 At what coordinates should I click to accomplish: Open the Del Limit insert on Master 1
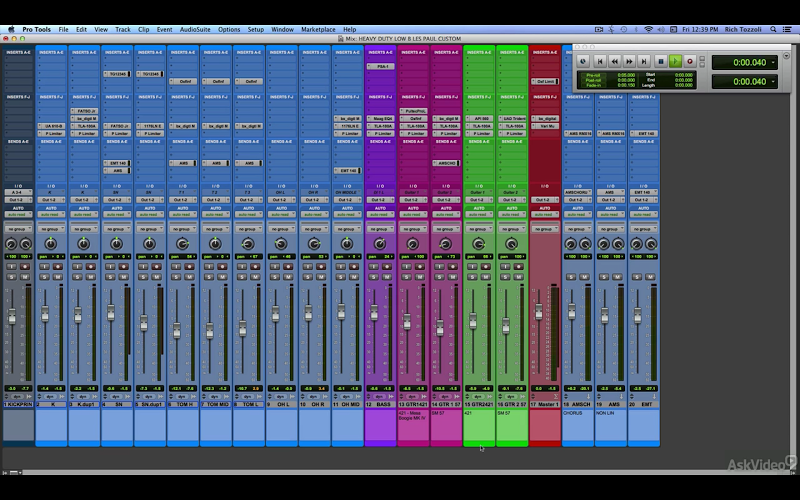pyautogui.click(x=544, y=82)
